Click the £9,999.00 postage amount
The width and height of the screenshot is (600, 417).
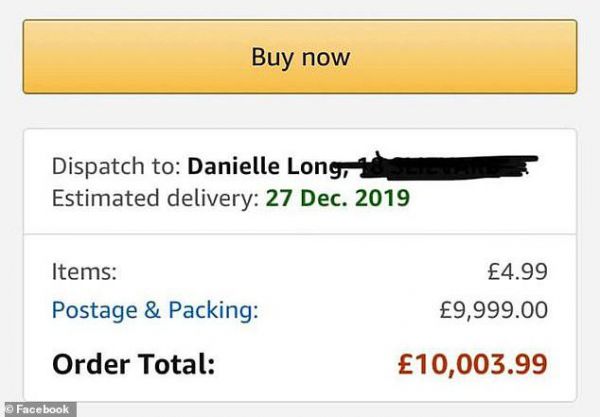(493, 310)
